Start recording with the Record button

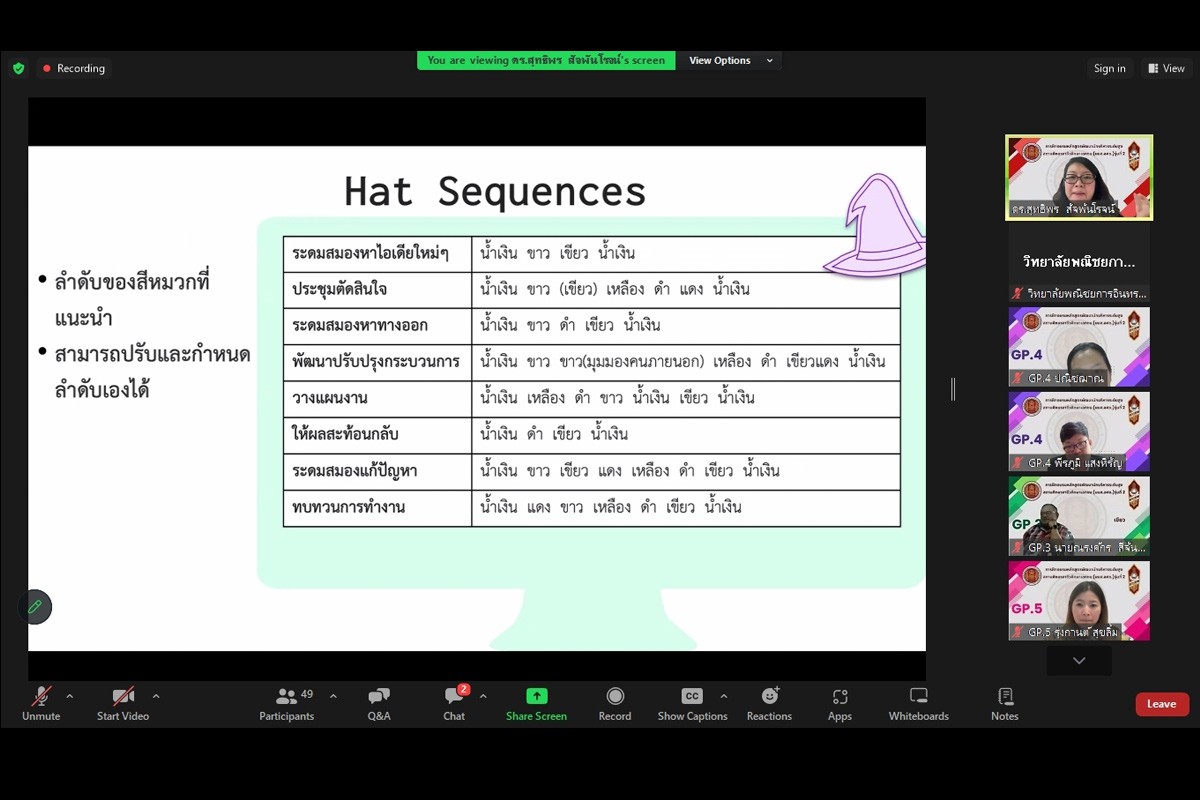coord(615,696)
